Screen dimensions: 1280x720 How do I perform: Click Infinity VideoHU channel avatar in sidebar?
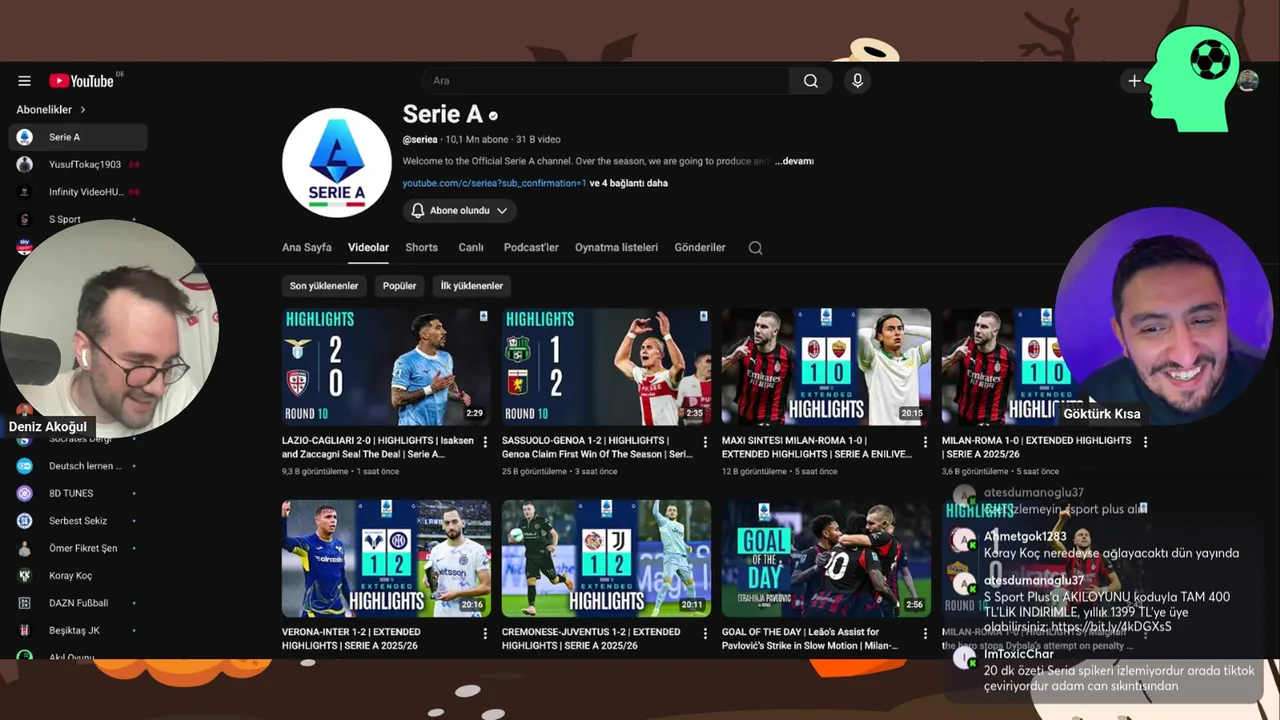coord(25,192)
